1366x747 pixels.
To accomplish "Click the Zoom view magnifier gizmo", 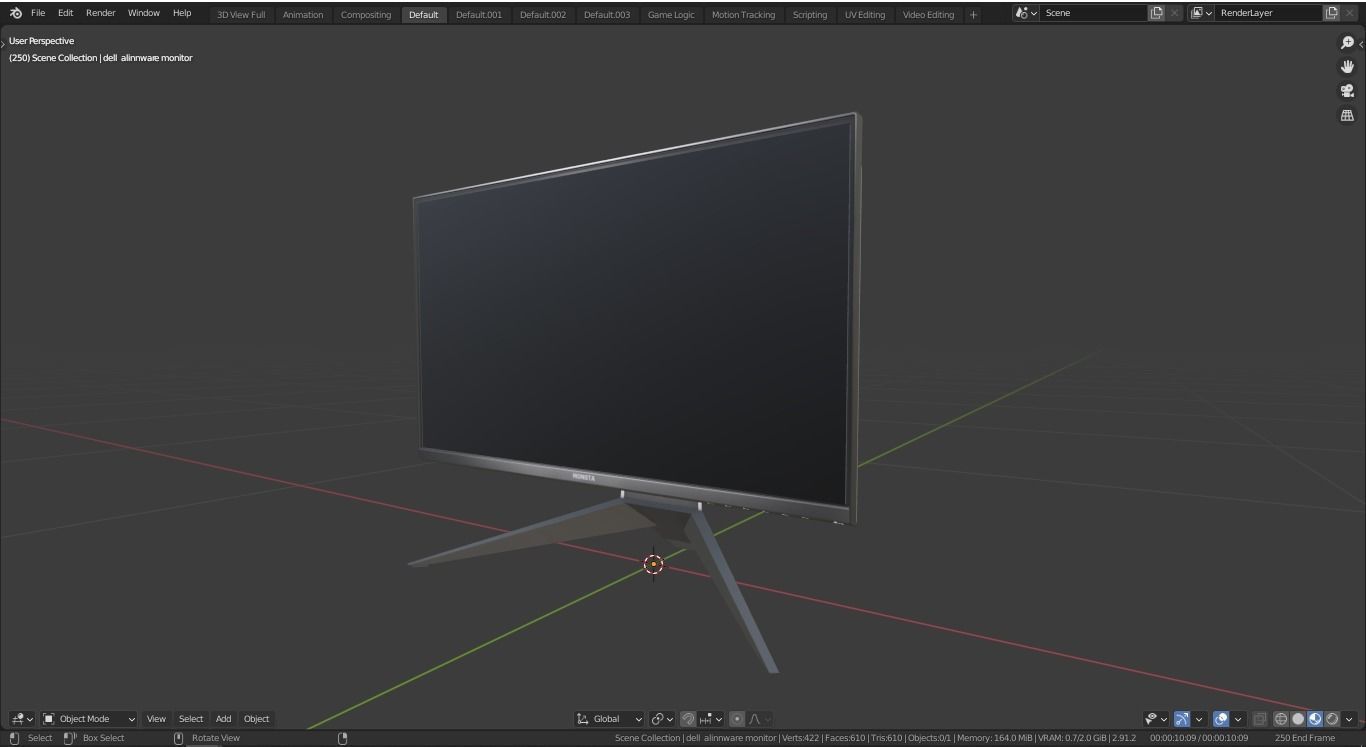I will coord(1347,42).
